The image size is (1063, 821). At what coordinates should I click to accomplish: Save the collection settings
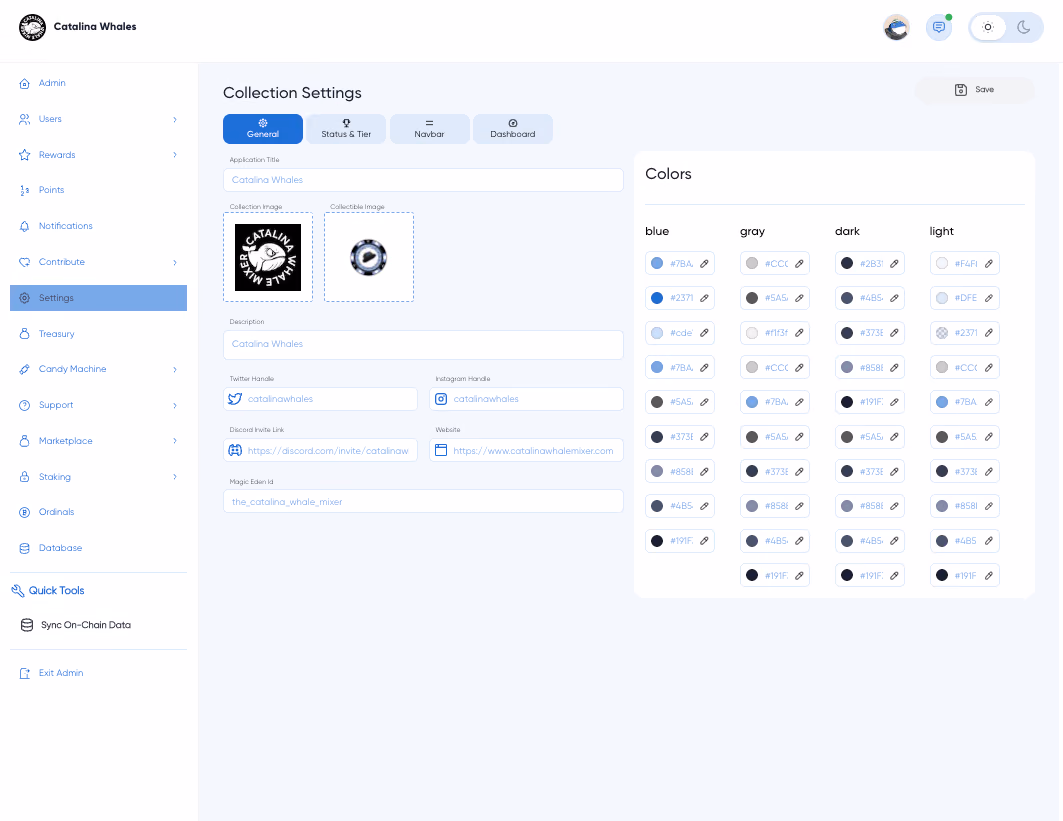click(975, 89)
